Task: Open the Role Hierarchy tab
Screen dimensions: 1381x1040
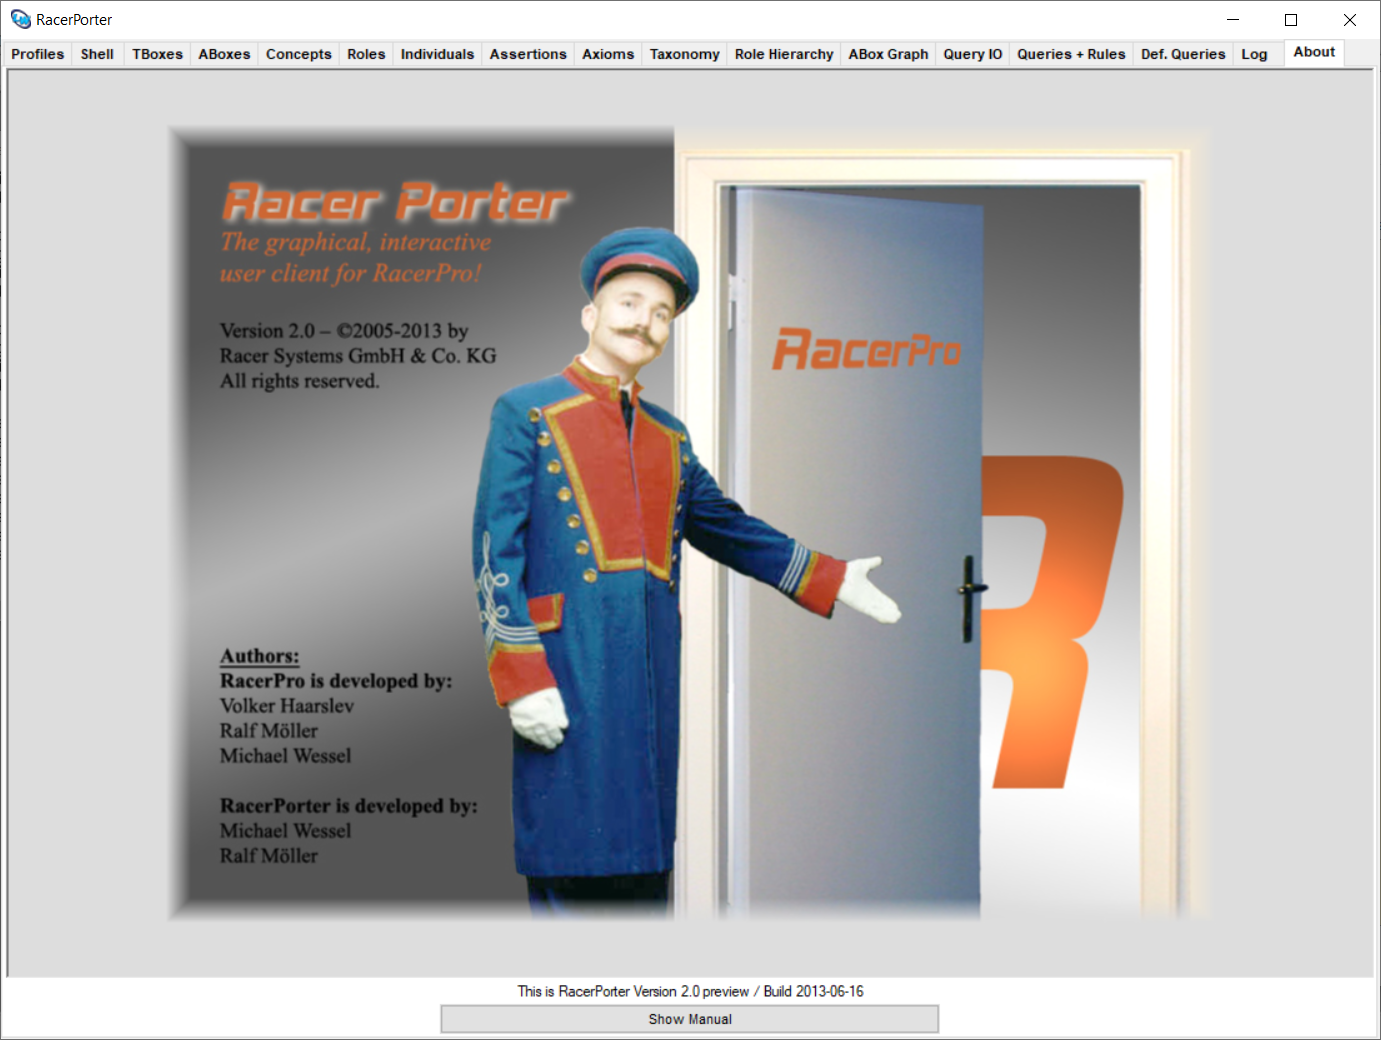Action: click(784, 54)
